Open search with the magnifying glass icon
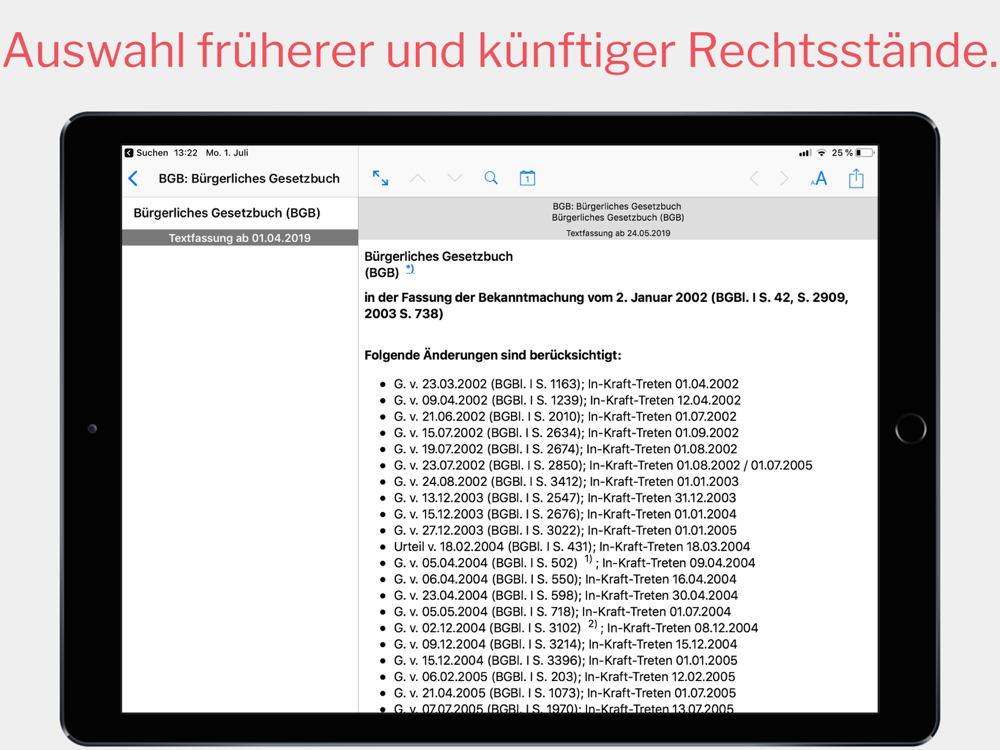 tap(490, 178)
